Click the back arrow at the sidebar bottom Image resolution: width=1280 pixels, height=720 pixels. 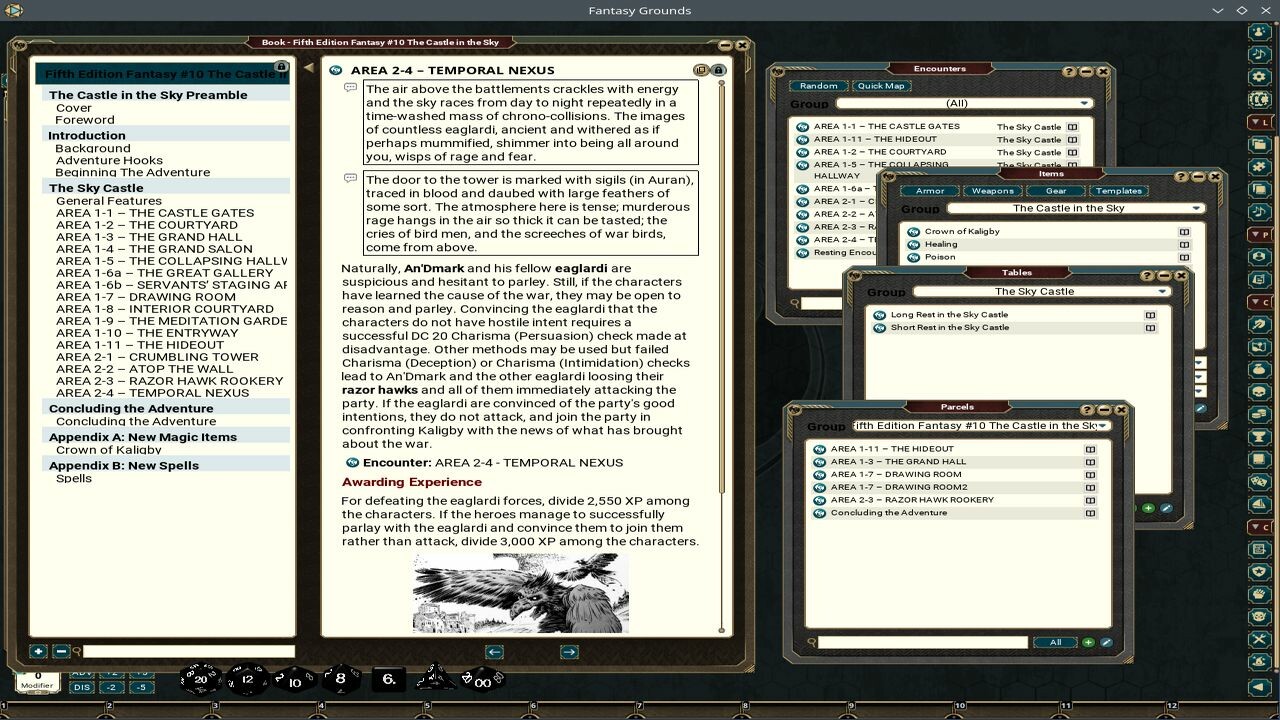point(1257,687)
